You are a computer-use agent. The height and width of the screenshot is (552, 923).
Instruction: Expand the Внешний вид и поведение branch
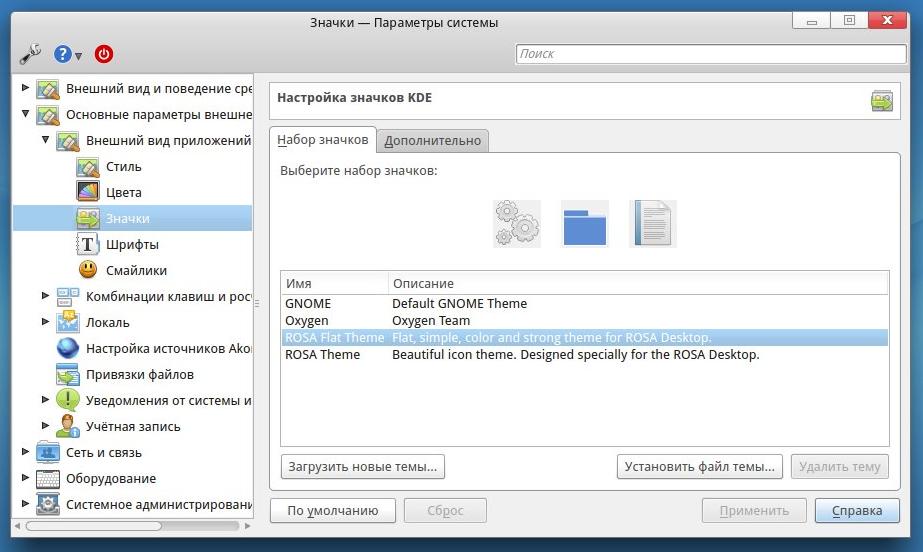(25, 88)
